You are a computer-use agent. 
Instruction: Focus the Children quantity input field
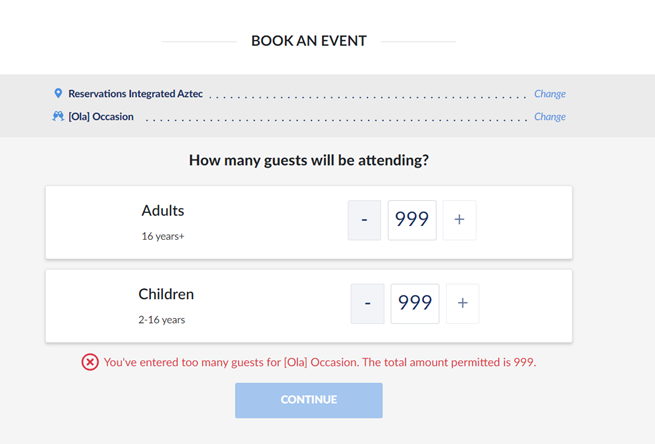(x=414, y=303)
